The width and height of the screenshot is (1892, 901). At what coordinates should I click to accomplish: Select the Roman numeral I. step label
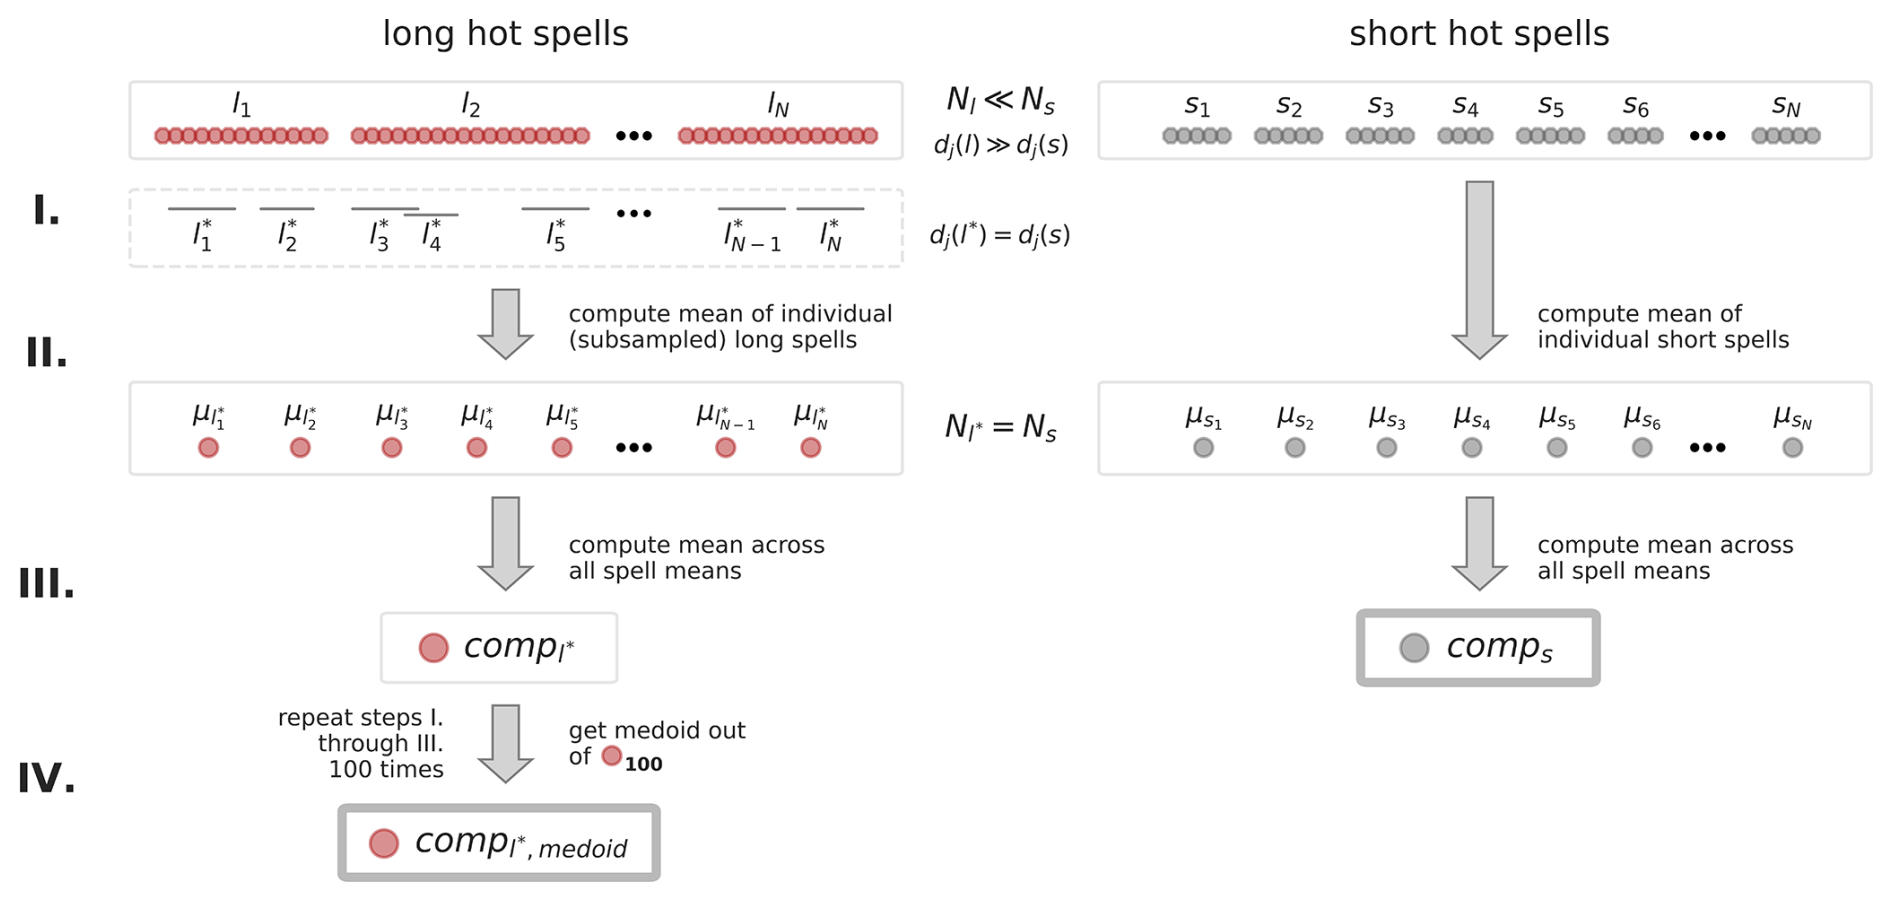click(46, 211)
